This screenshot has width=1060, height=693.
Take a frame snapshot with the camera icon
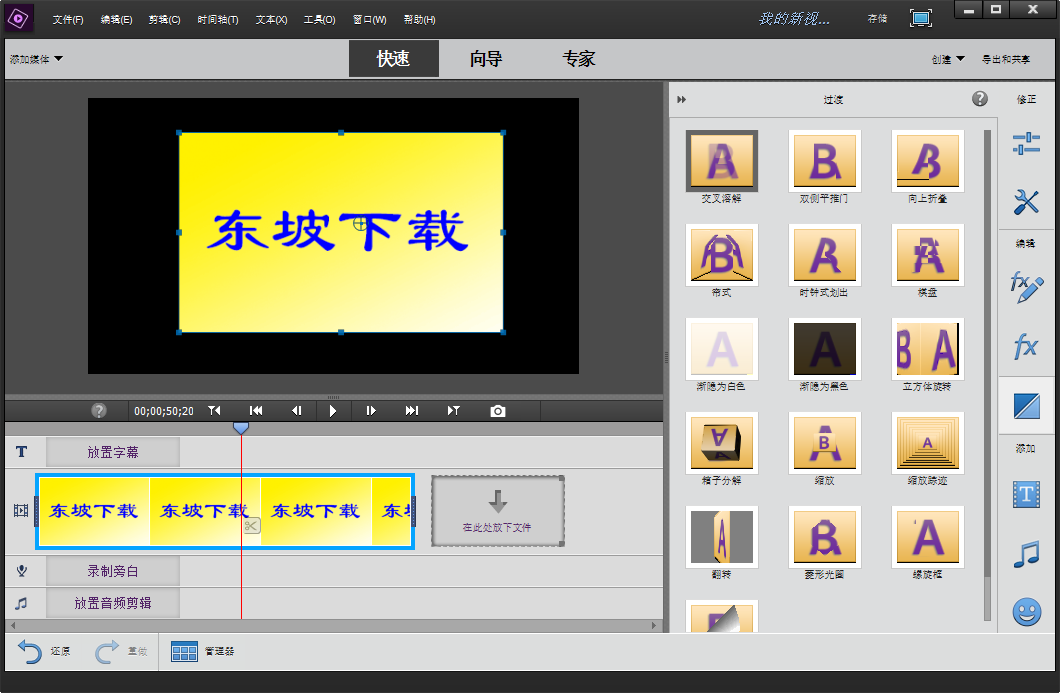[x=497, y=410]
